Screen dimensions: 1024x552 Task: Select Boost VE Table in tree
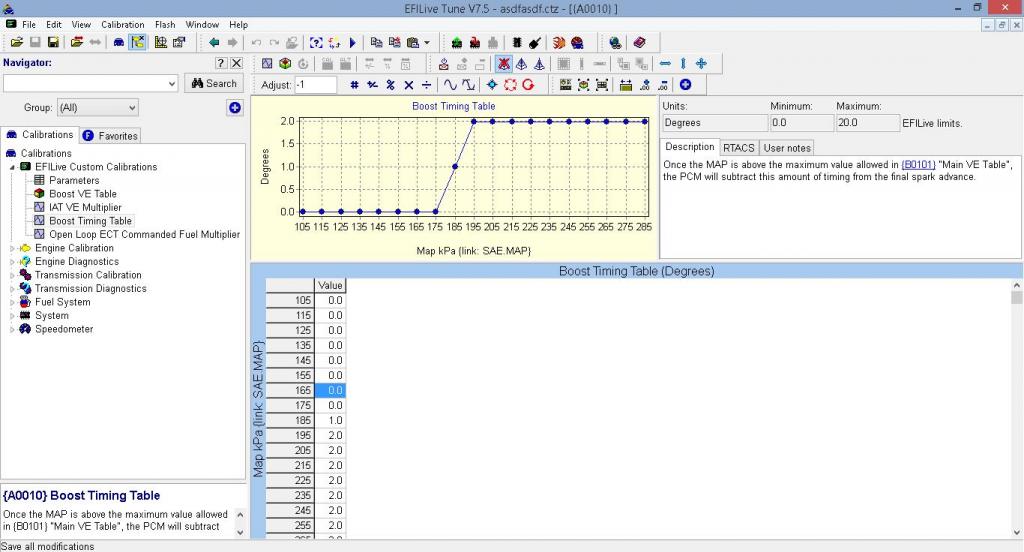click(x=82, y=194)
